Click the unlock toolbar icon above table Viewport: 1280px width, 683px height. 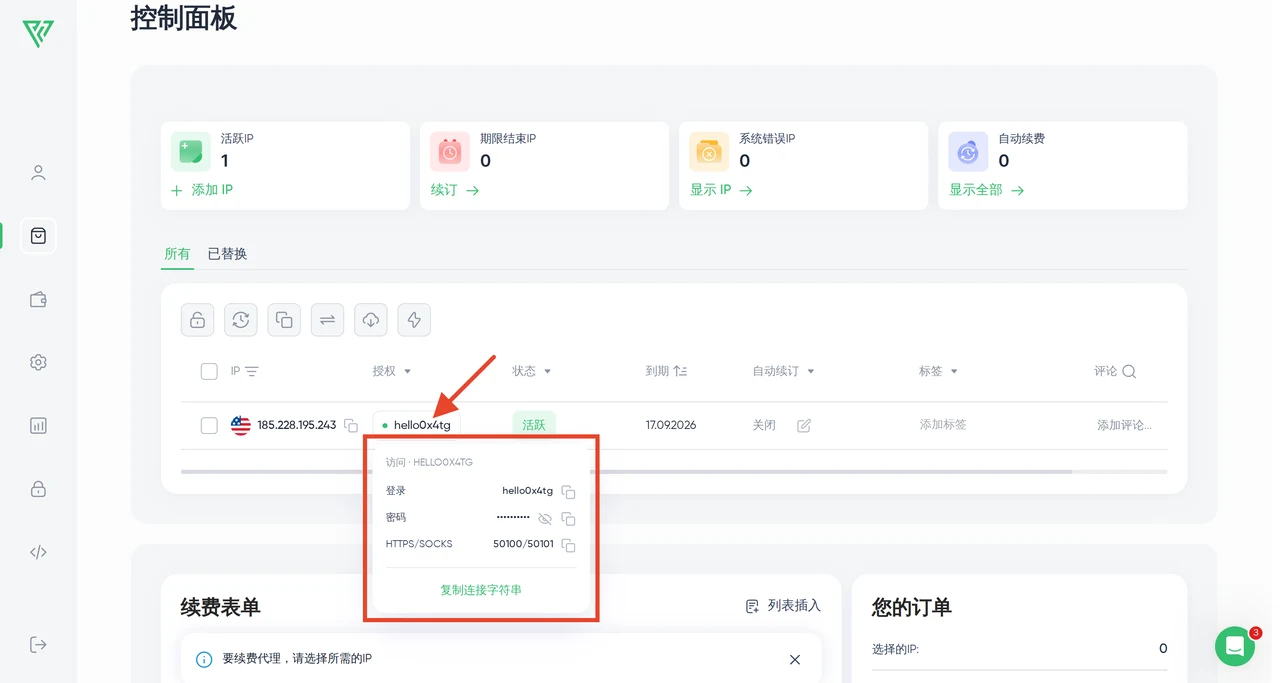click(198, 320)
